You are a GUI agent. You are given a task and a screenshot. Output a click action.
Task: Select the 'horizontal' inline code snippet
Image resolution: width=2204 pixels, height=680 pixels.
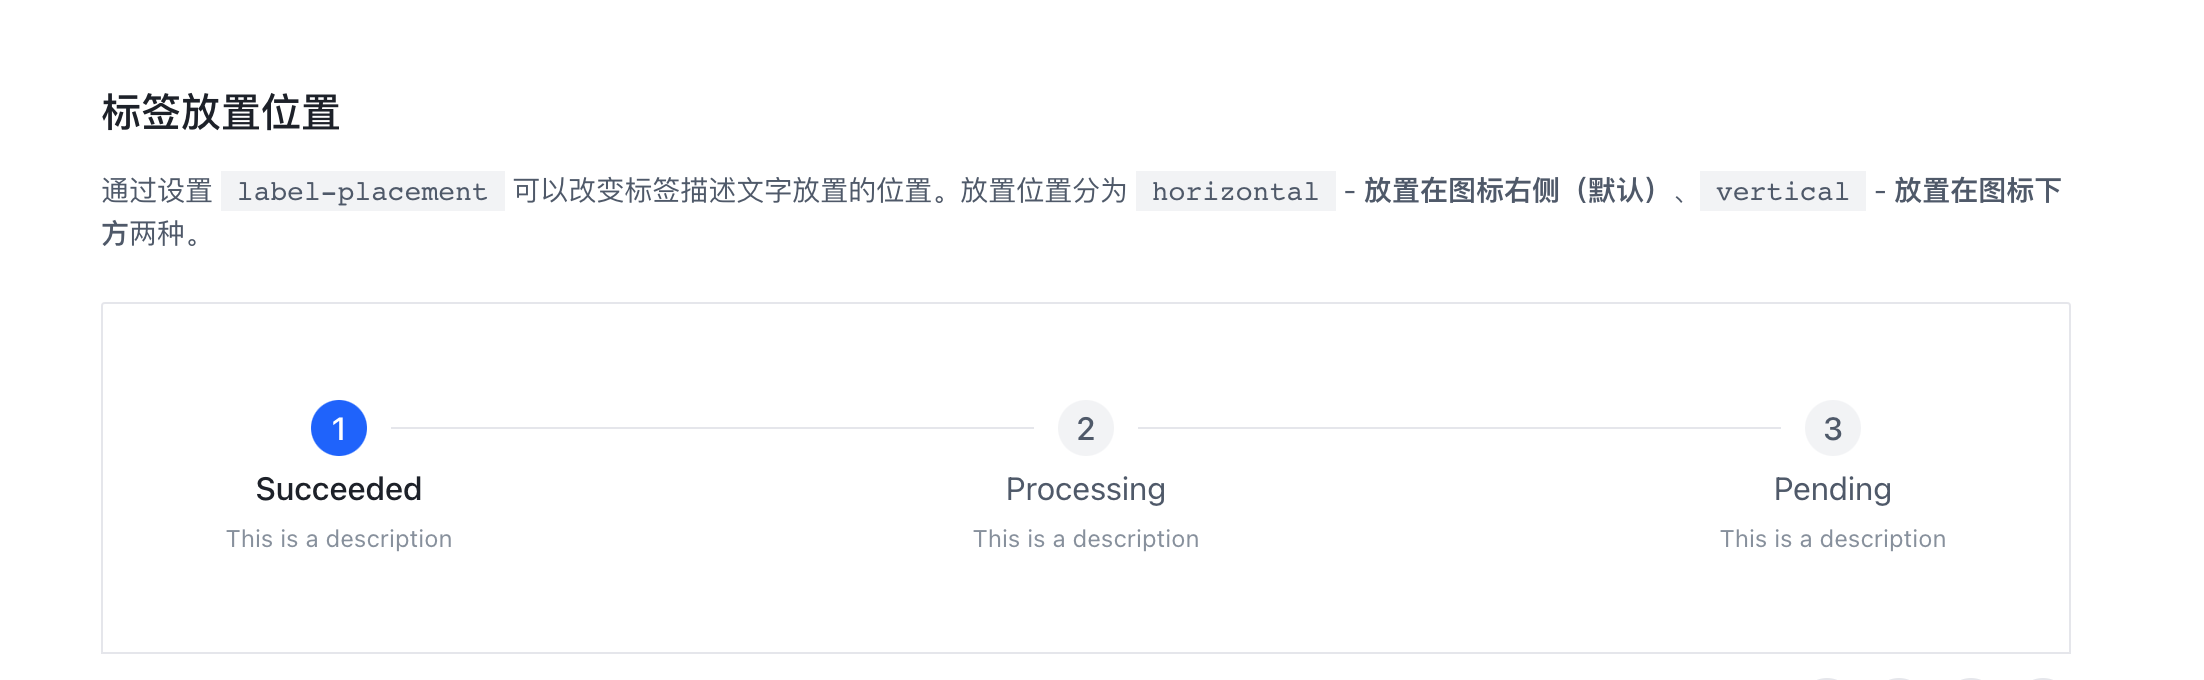tap(1235, 191)
